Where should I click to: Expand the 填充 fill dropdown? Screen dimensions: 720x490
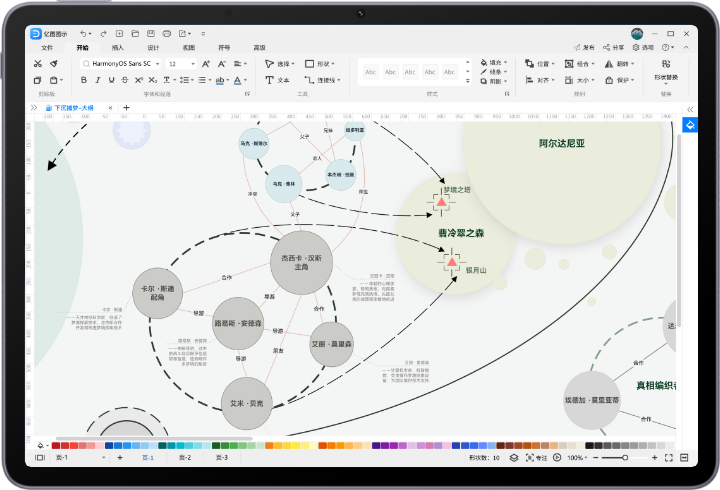click(x=497, y=62)
